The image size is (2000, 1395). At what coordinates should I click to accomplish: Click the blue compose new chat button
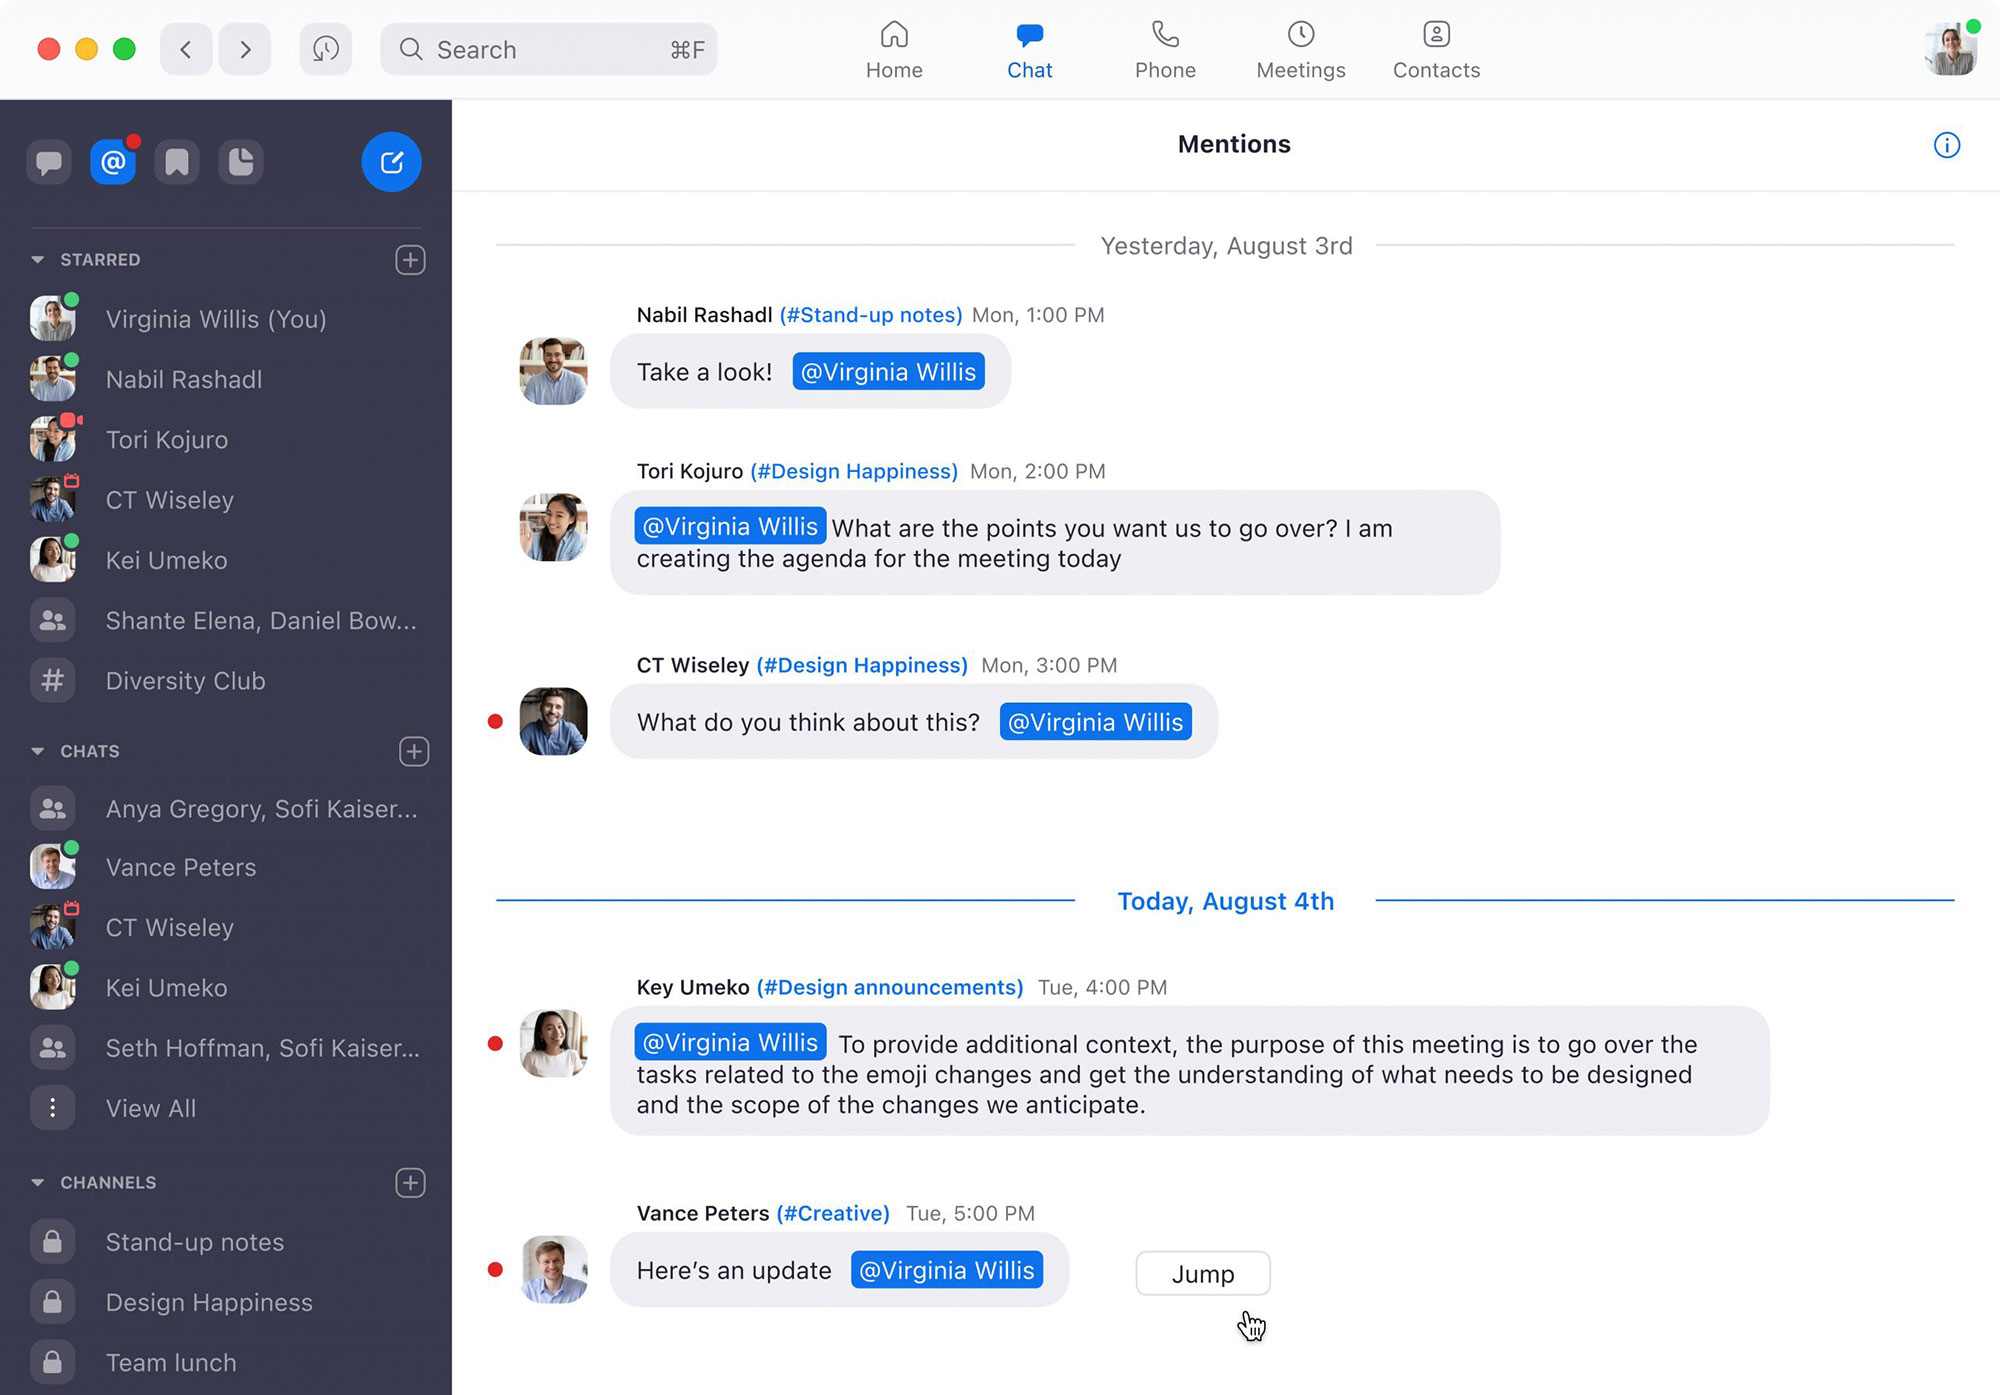tap(391, 162)
